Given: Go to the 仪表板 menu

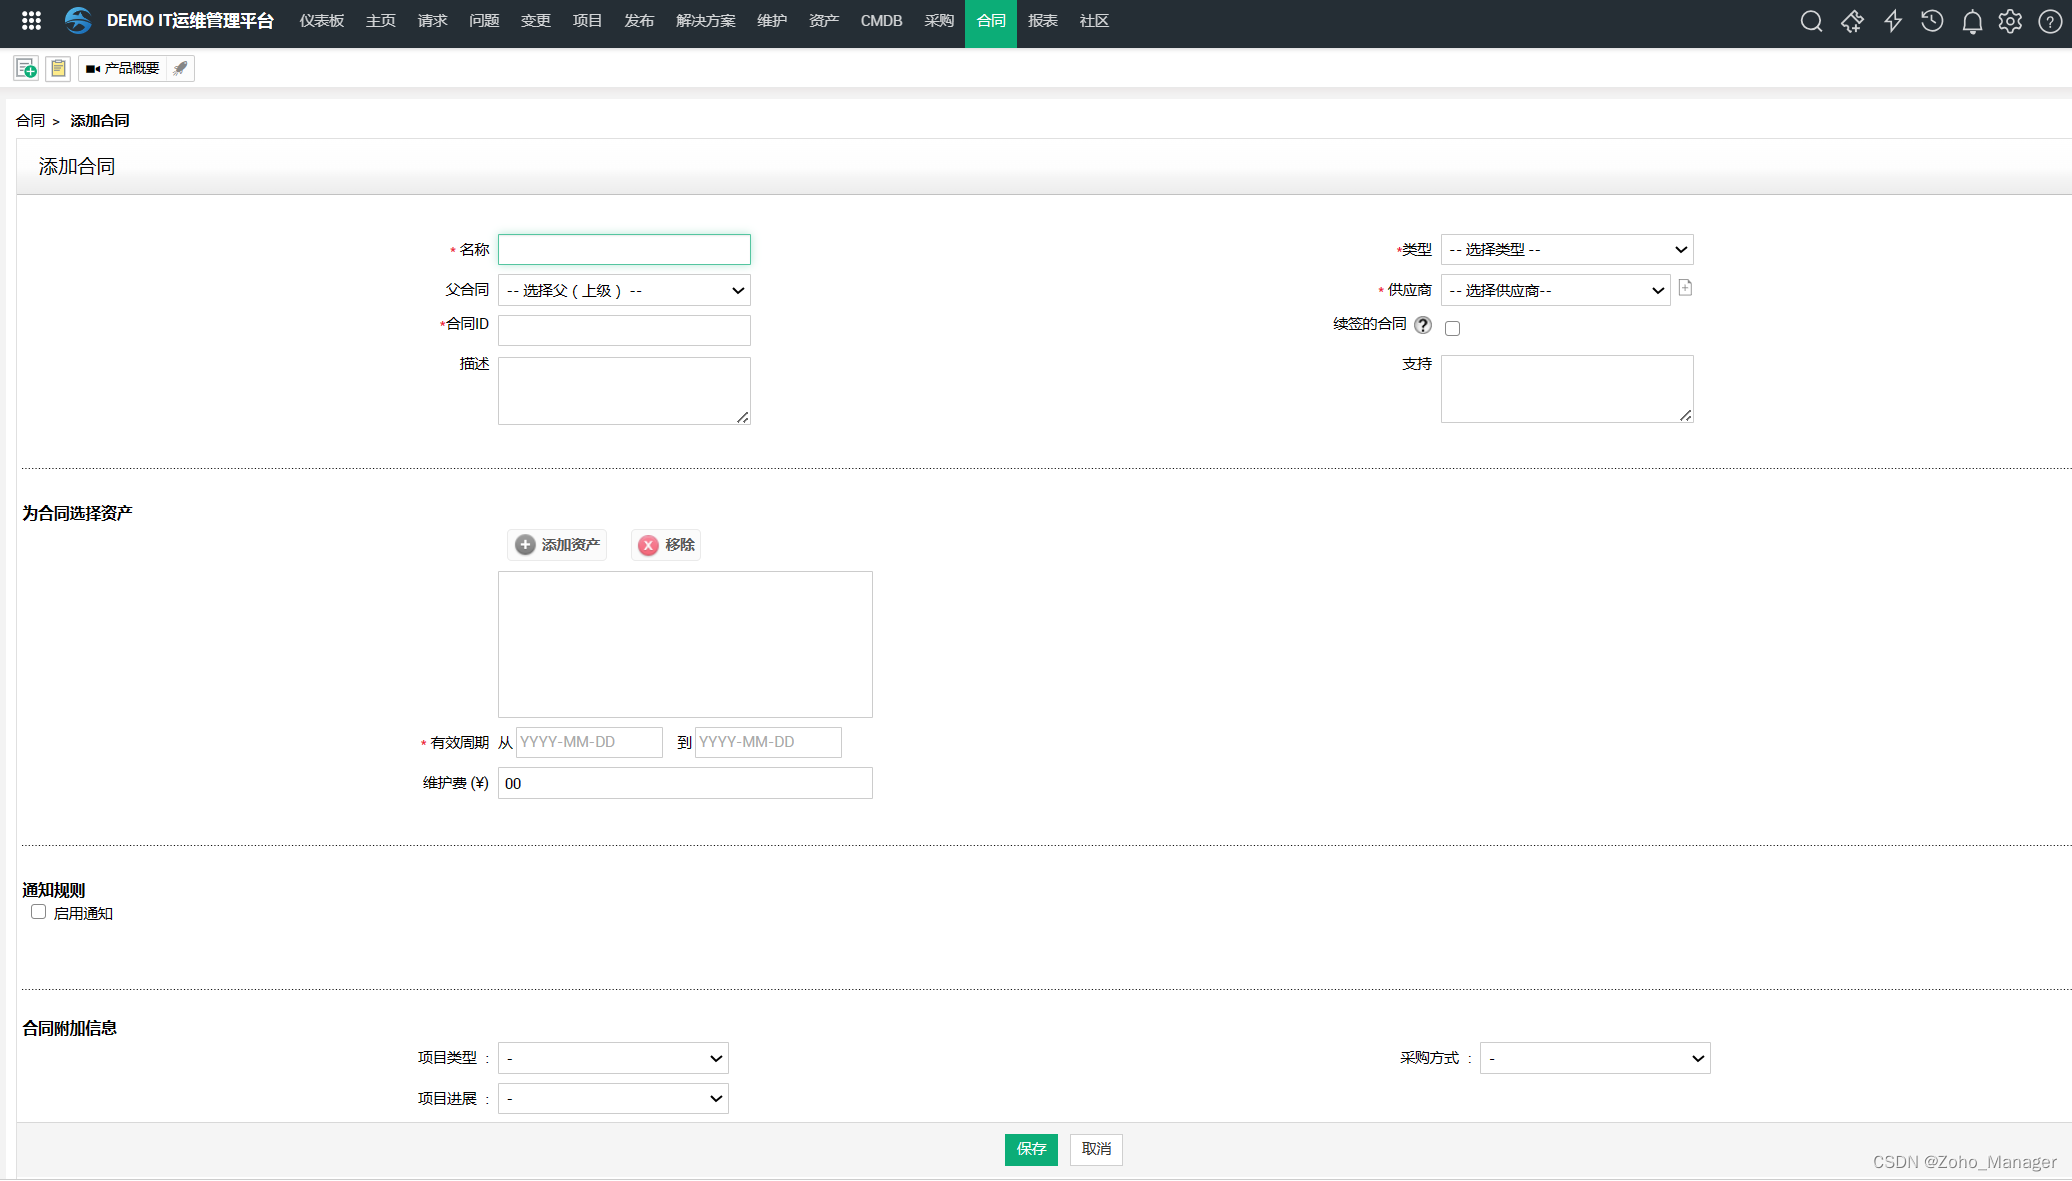Looking at the screenshot, I should coord(322,21).
